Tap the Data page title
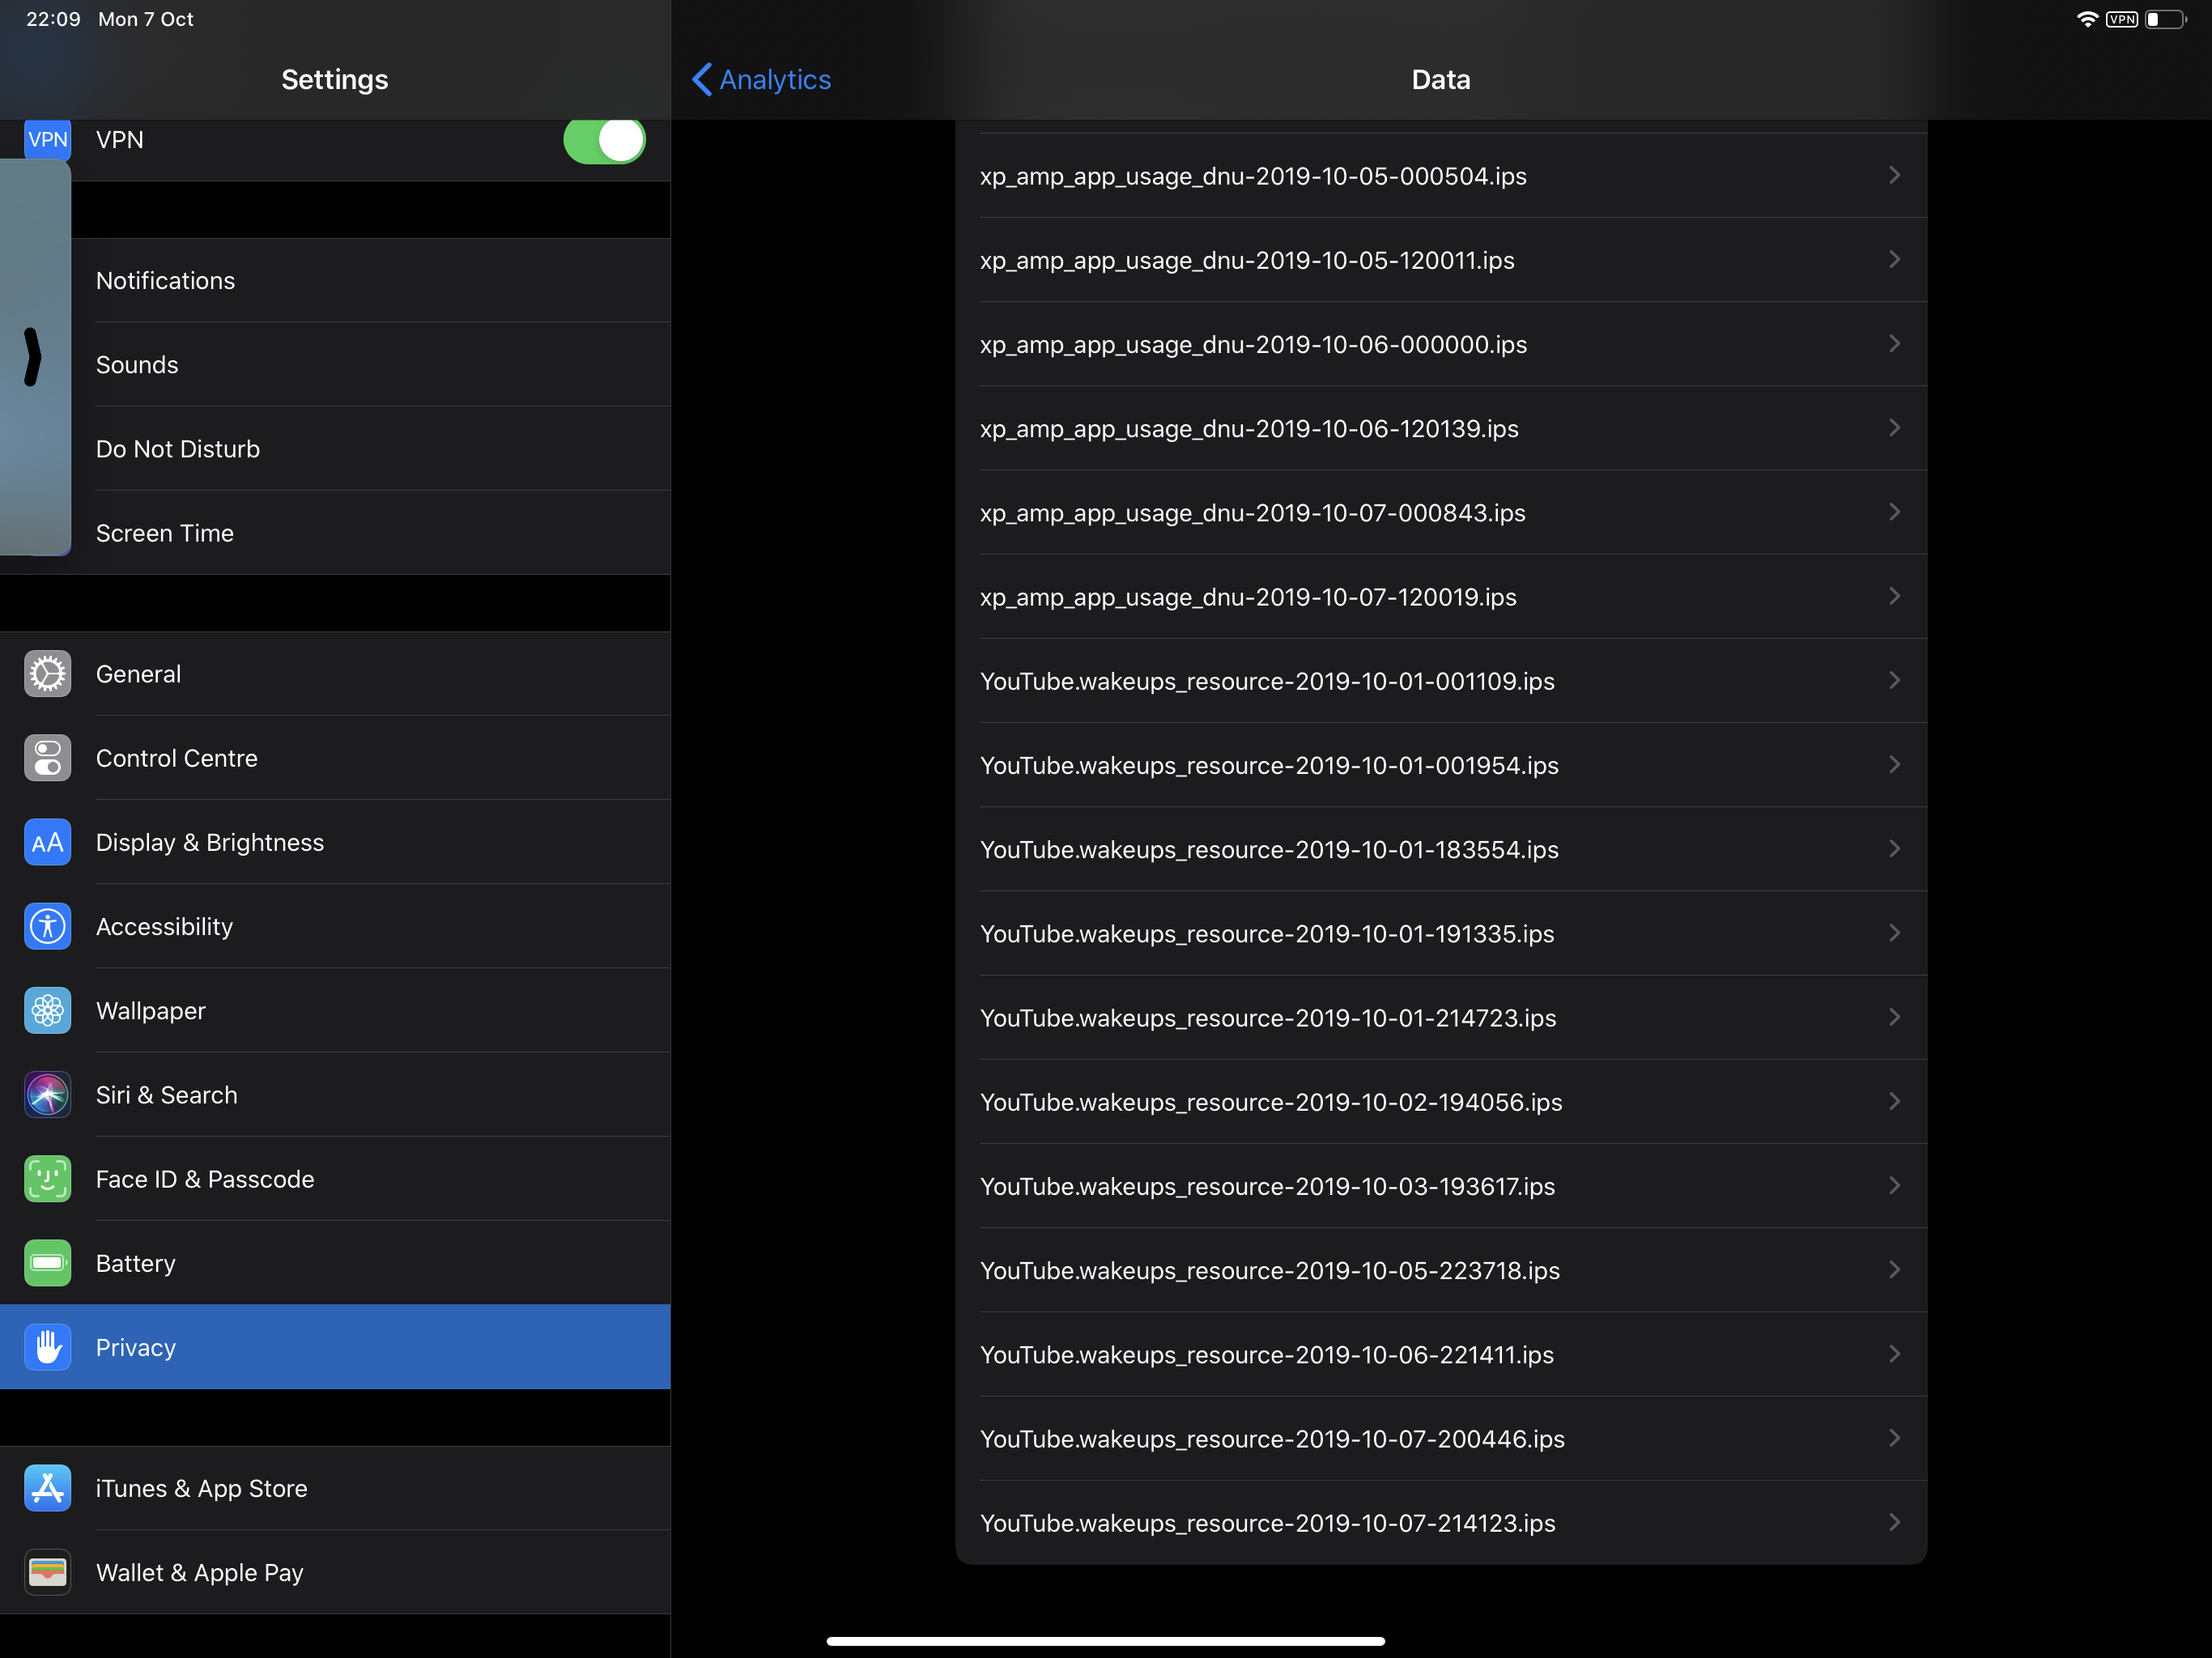Viewport: 2212px width, 1658px height. click(1441, 80)
